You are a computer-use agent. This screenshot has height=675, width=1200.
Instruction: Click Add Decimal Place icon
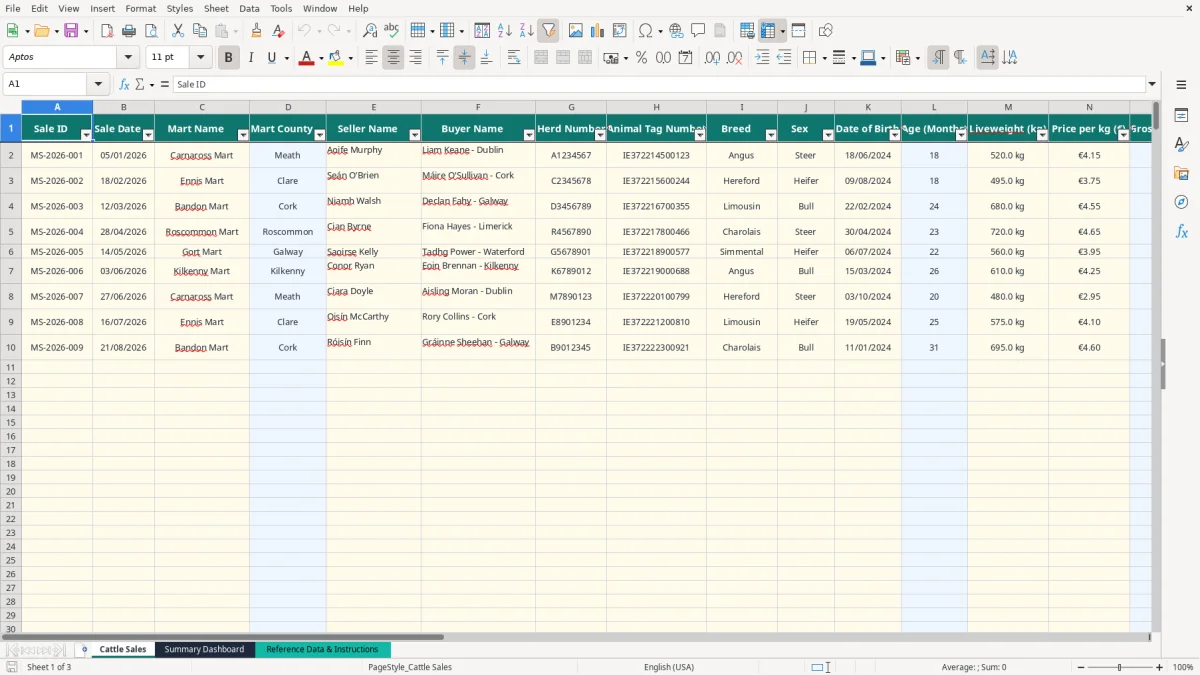tap(713, 58)
